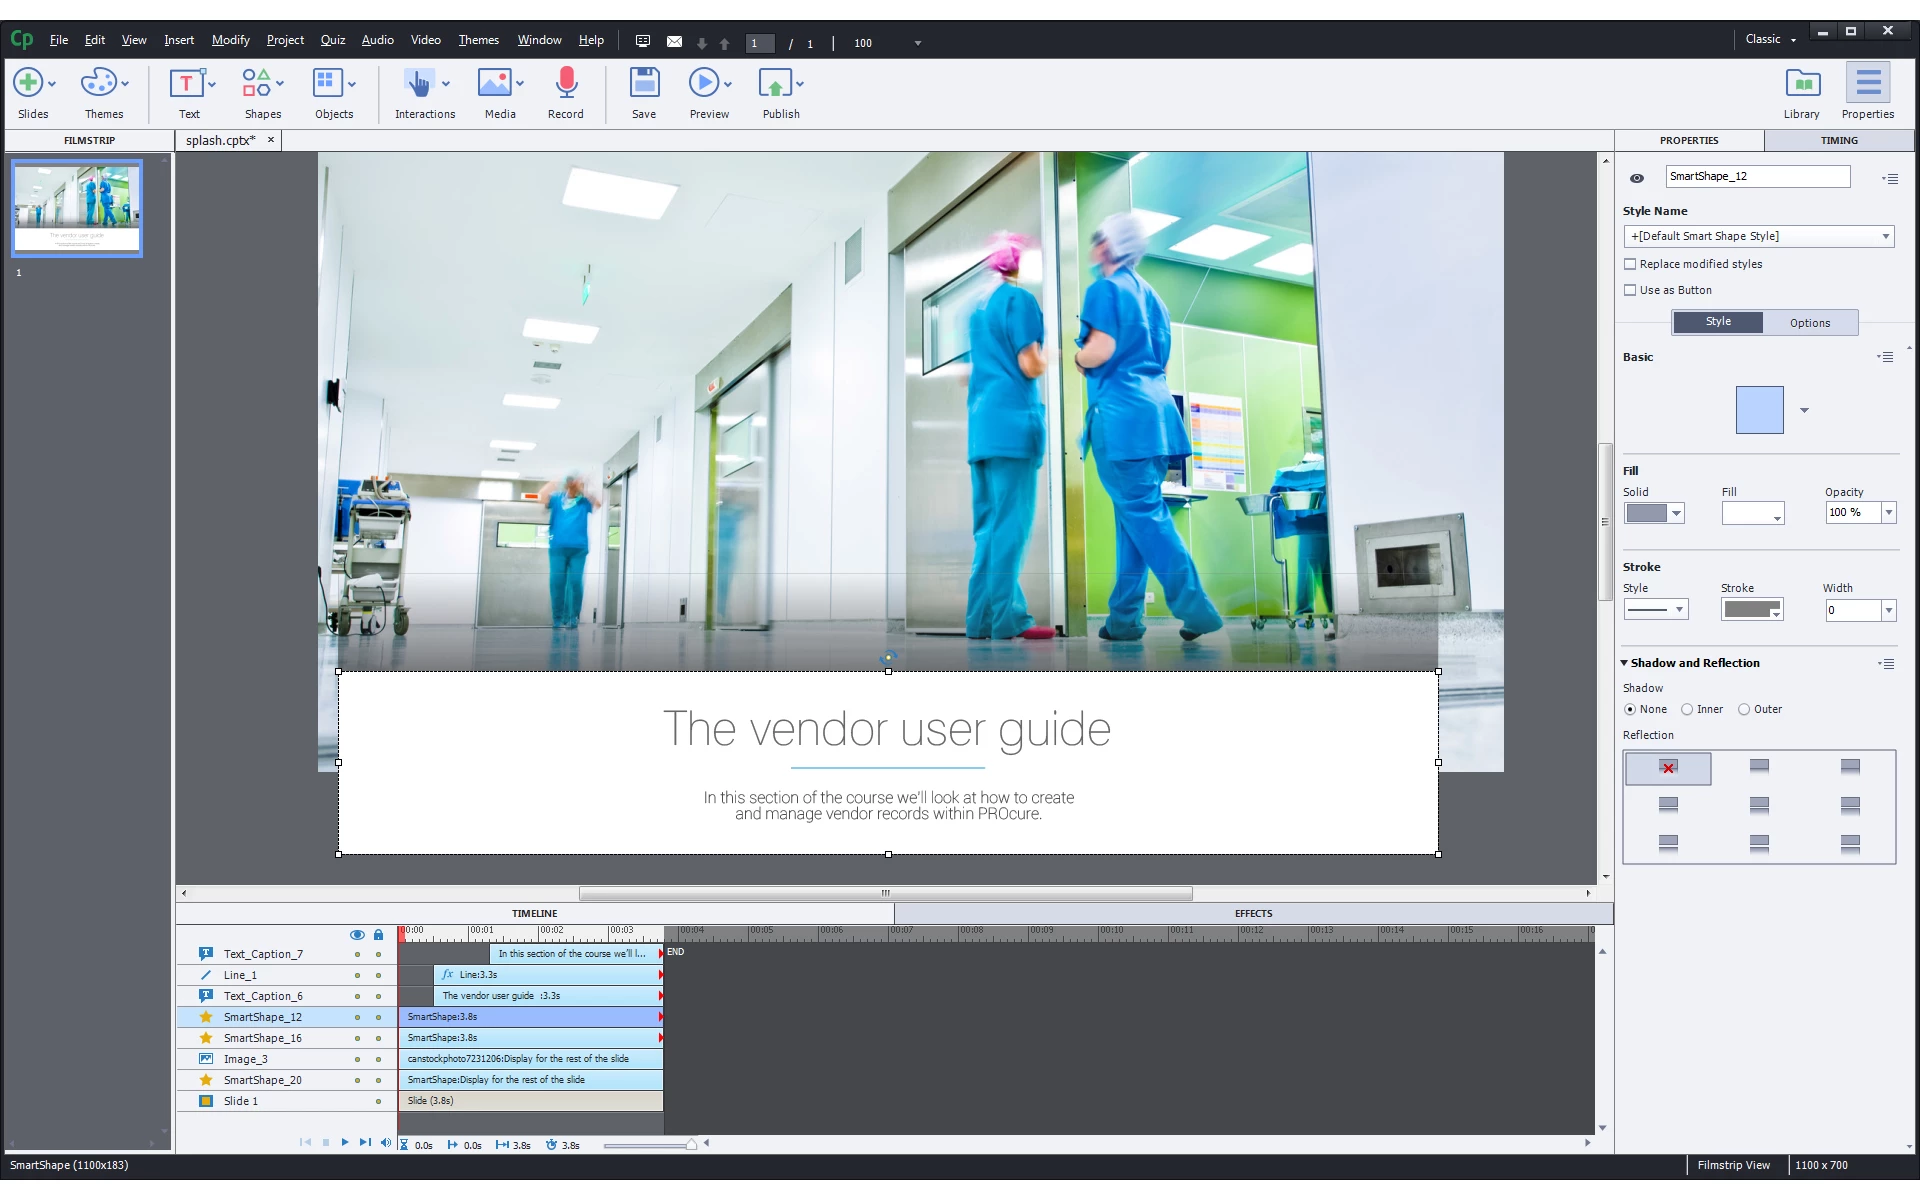This screenshot has width=1920, height=1200.
Task: Select the None shadow radio button
Action: (x=1630, y=709)
